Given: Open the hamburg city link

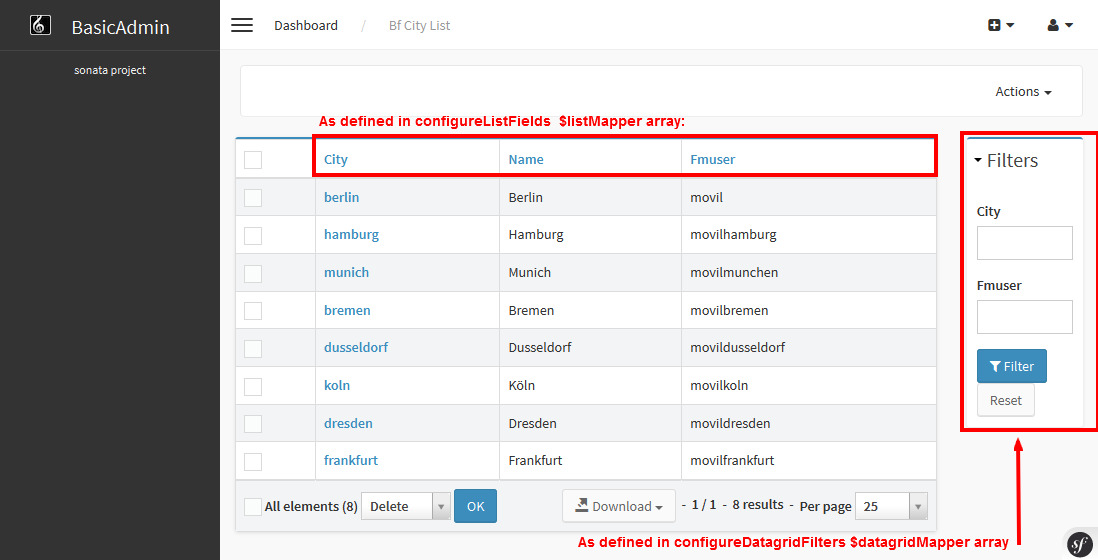Looking at the screenshot, I should point(351,235).
